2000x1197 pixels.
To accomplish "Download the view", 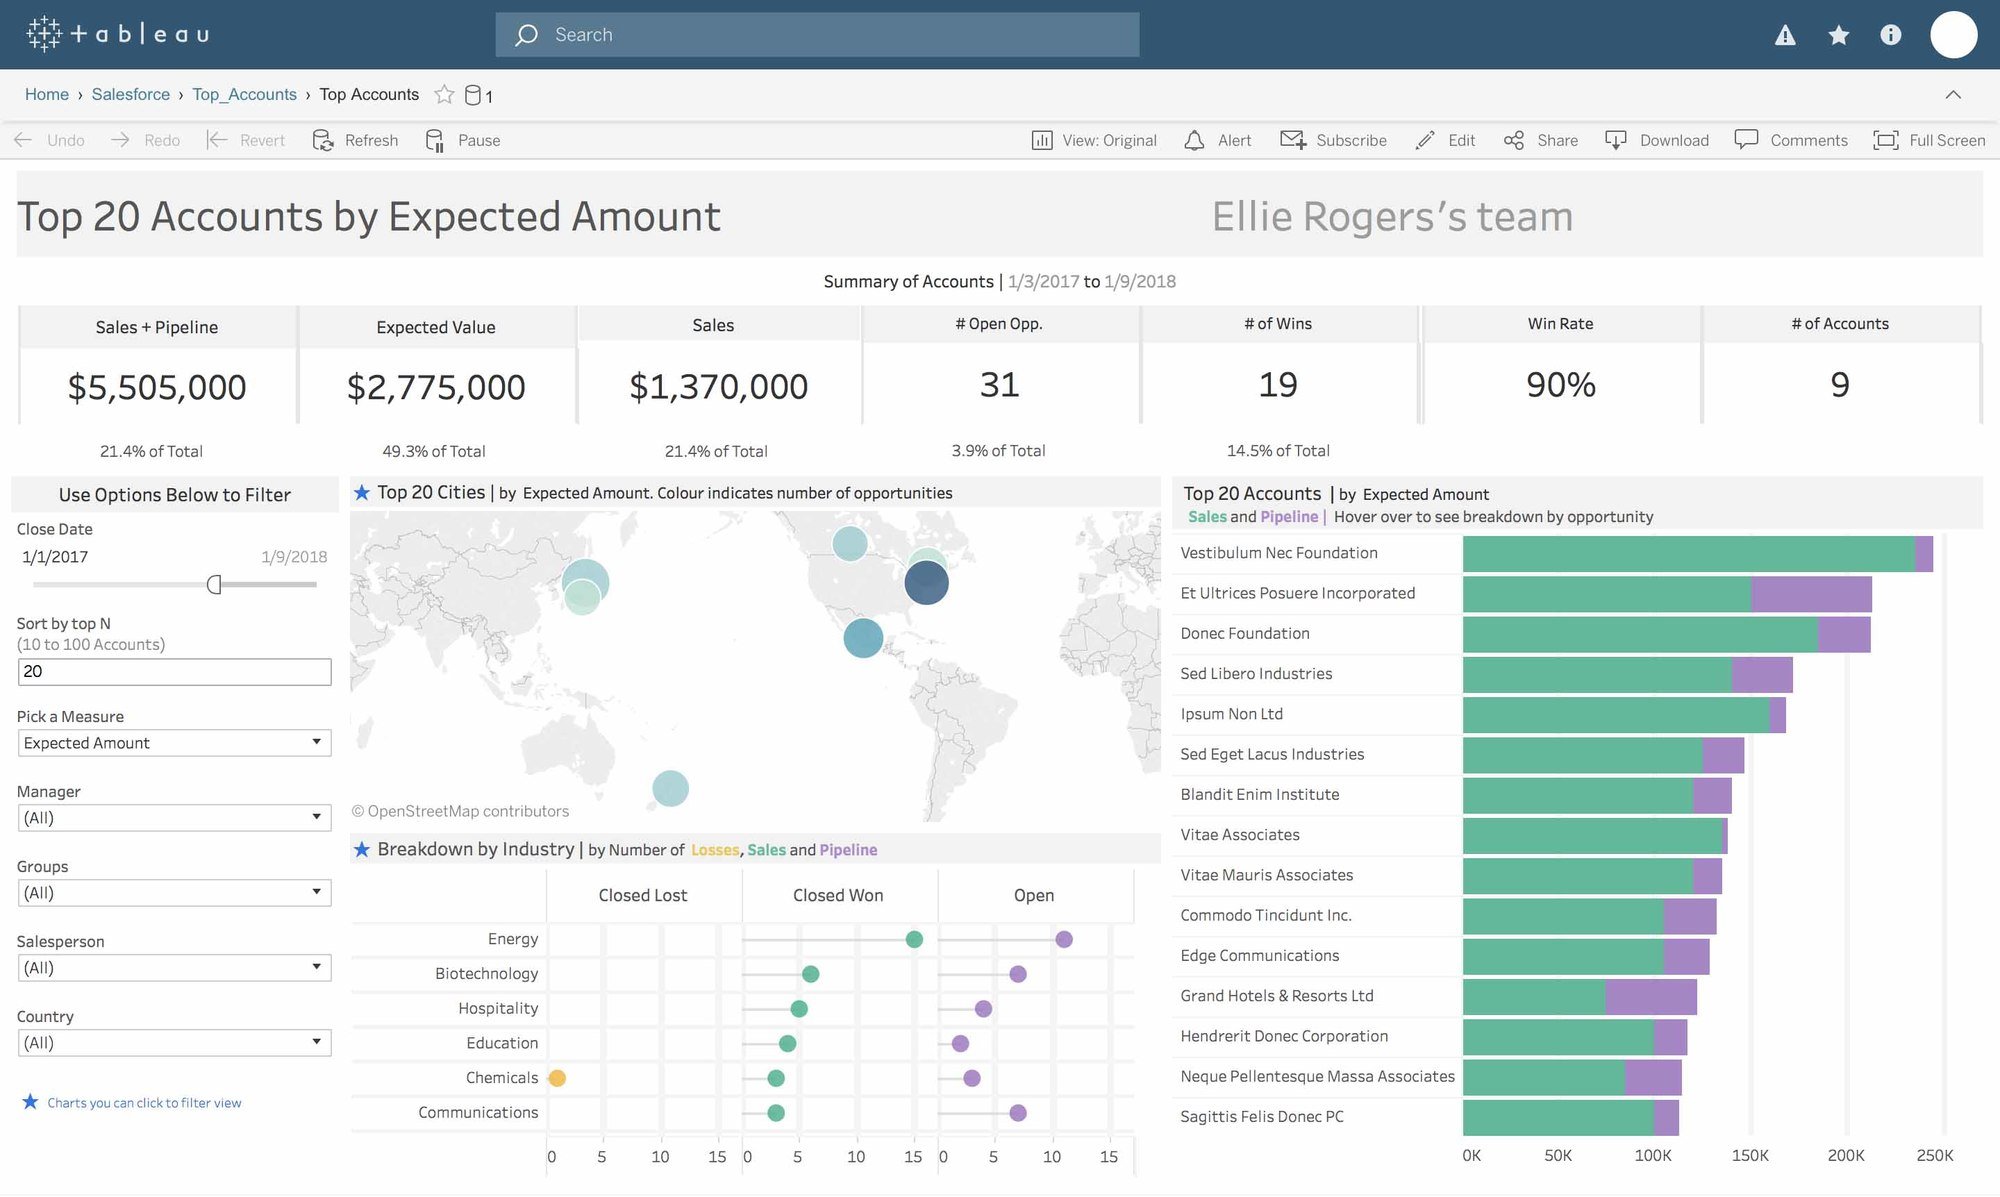I will point(1657,140).
